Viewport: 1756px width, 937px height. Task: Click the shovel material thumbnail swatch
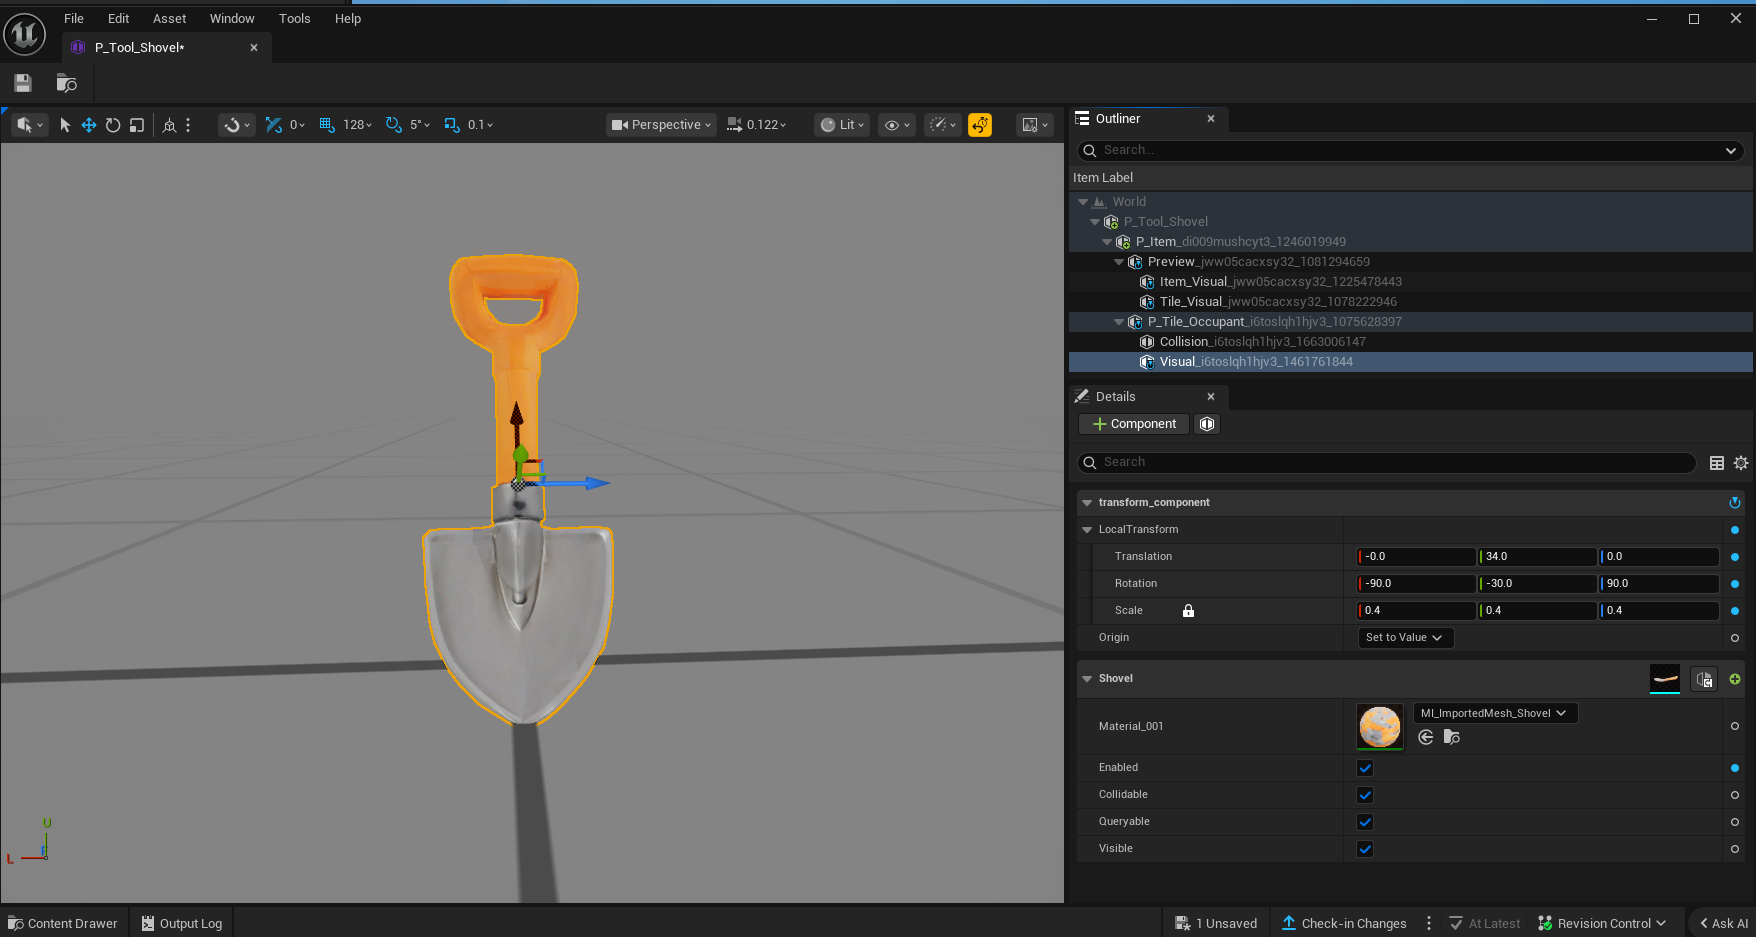1380,726
